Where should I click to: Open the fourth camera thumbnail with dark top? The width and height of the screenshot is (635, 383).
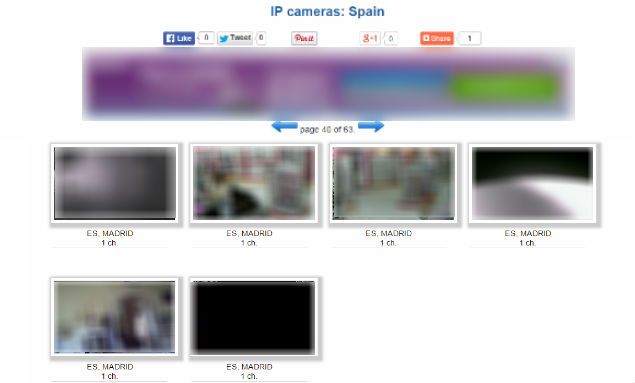tap(533, 183)
